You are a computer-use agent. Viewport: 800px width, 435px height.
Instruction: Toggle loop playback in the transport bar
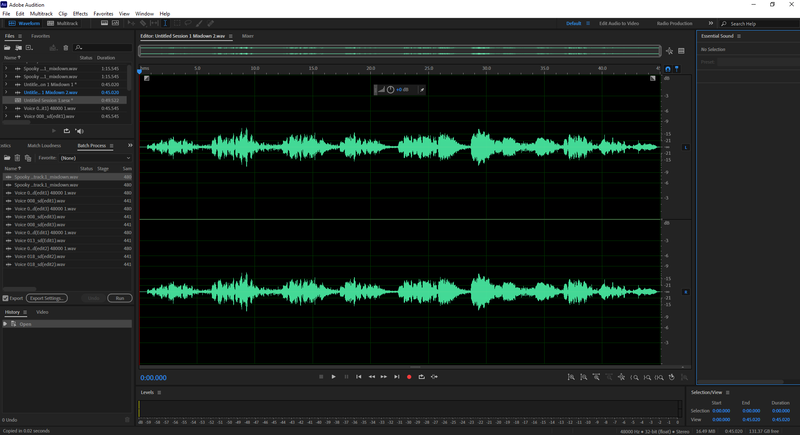point(421,377)
